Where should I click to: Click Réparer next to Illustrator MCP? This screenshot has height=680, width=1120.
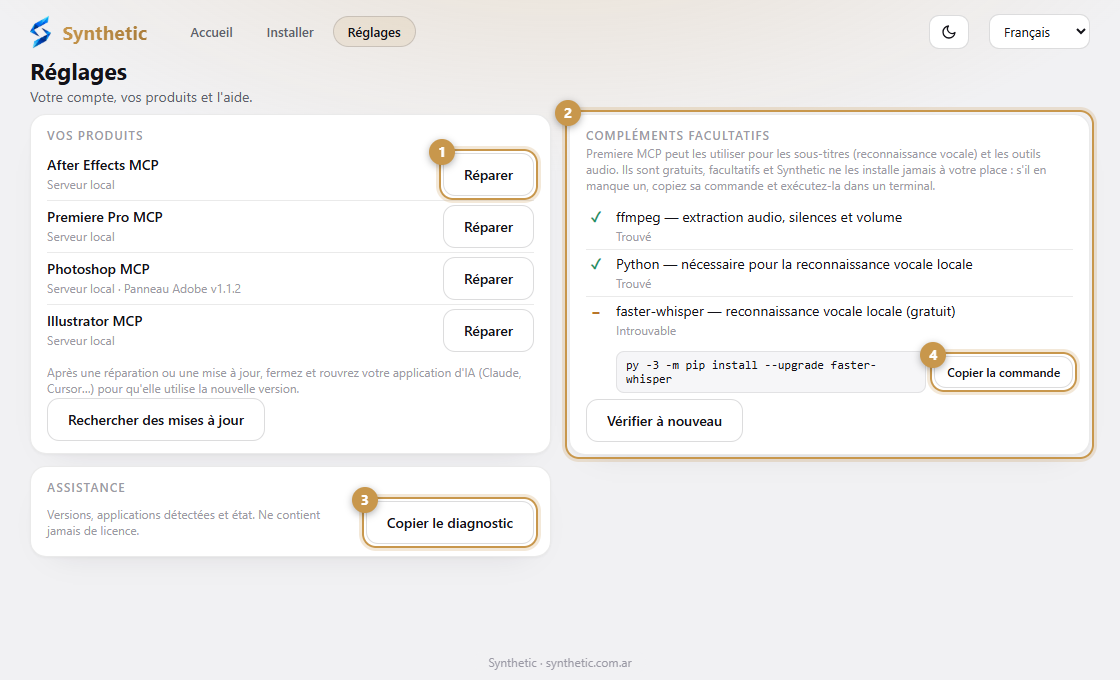pos(489,331)
